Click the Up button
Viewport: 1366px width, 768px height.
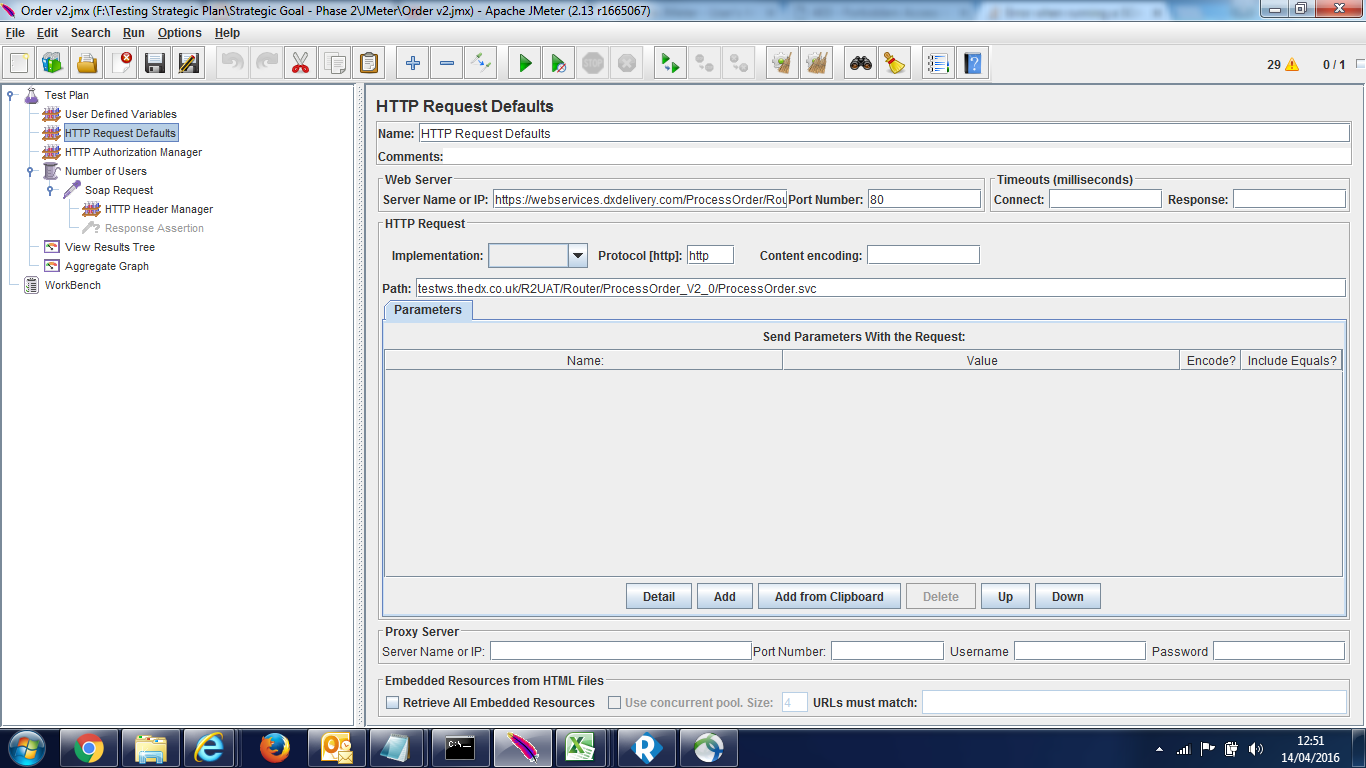[x=1006, y=597]
